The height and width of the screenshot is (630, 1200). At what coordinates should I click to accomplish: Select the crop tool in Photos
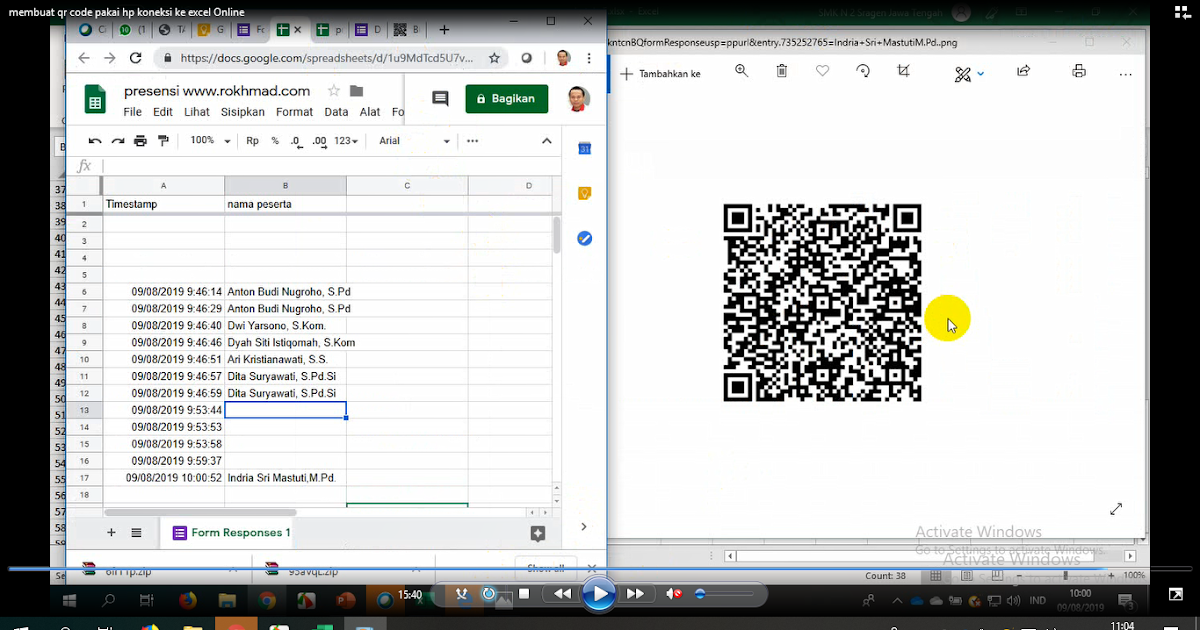click(x=904, y=71)
